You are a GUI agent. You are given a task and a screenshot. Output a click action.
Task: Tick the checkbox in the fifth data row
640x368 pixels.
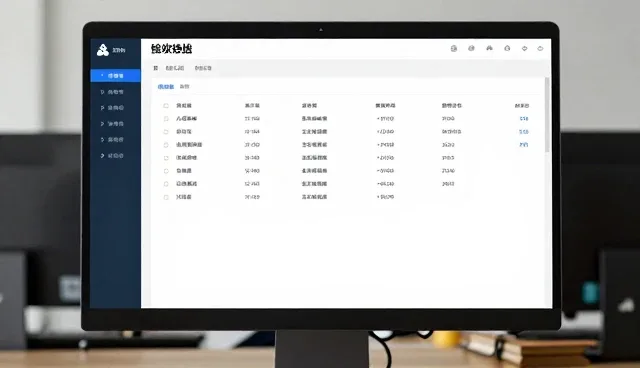coord(166,171)
